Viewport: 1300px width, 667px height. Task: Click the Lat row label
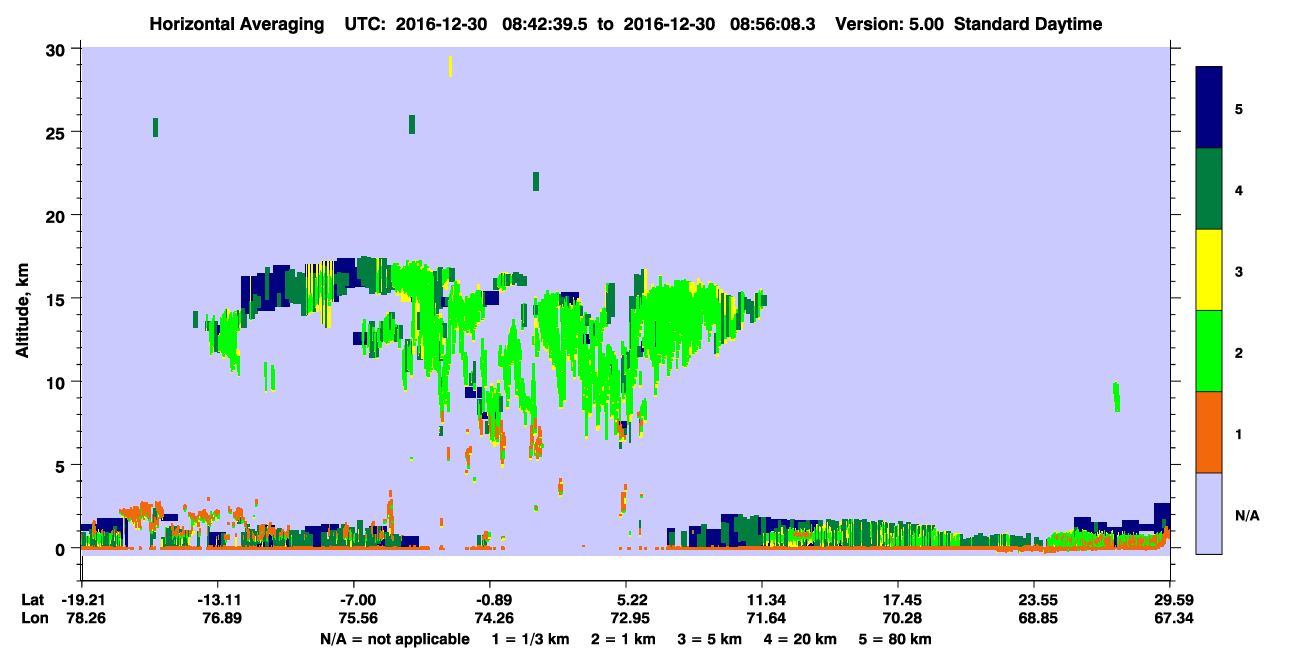click(32, 600)
